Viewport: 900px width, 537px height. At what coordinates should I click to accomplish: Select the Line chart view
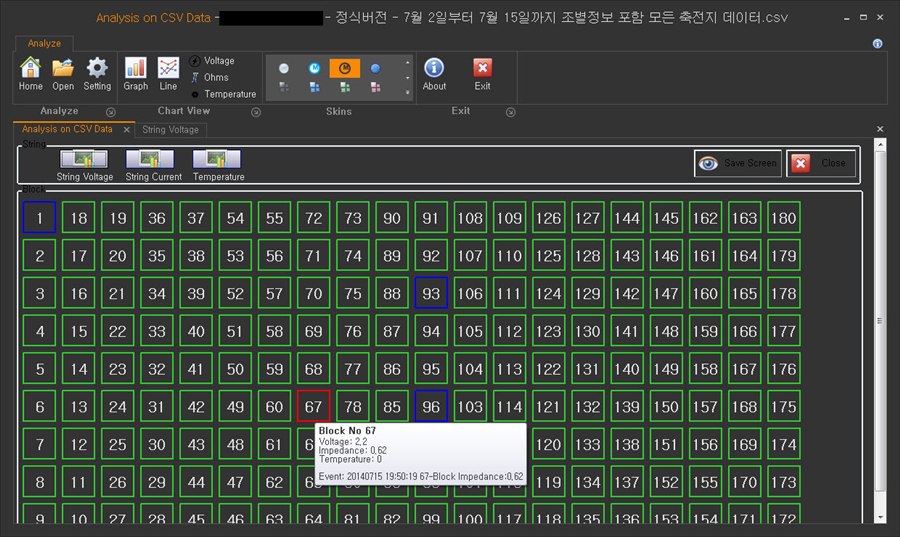(168, 74)
